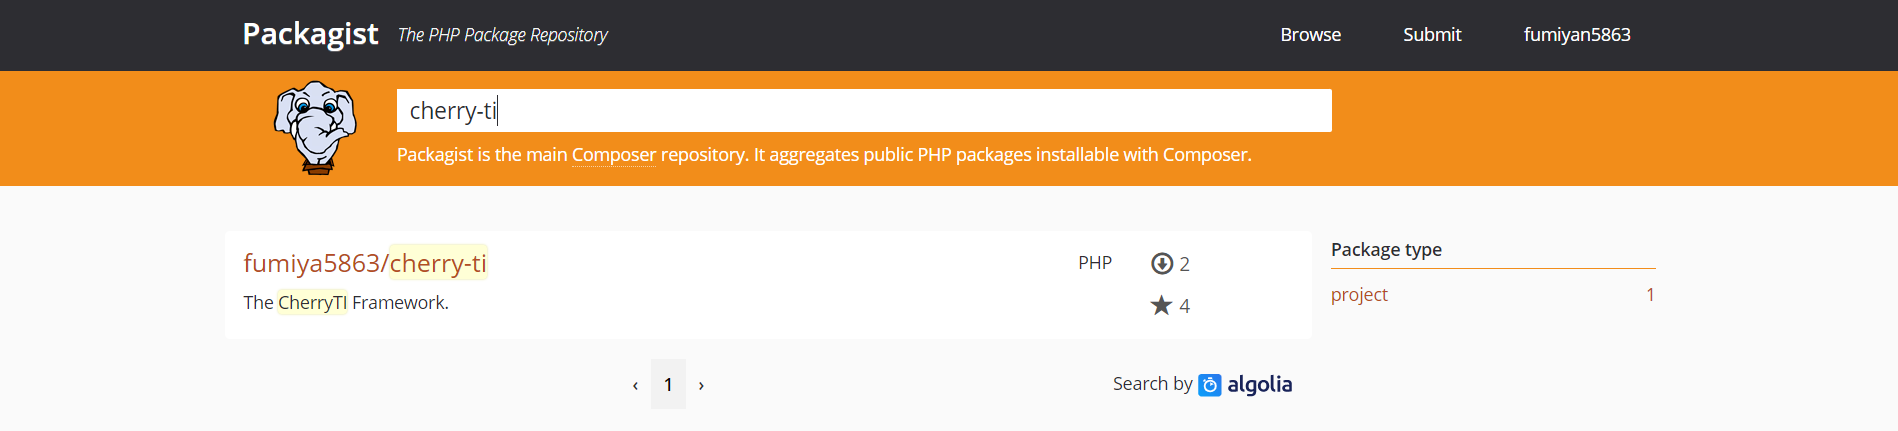Viewport: 1898px width, 431px height.
Task: Go to next results page arrow
Action: click(701, 385)
